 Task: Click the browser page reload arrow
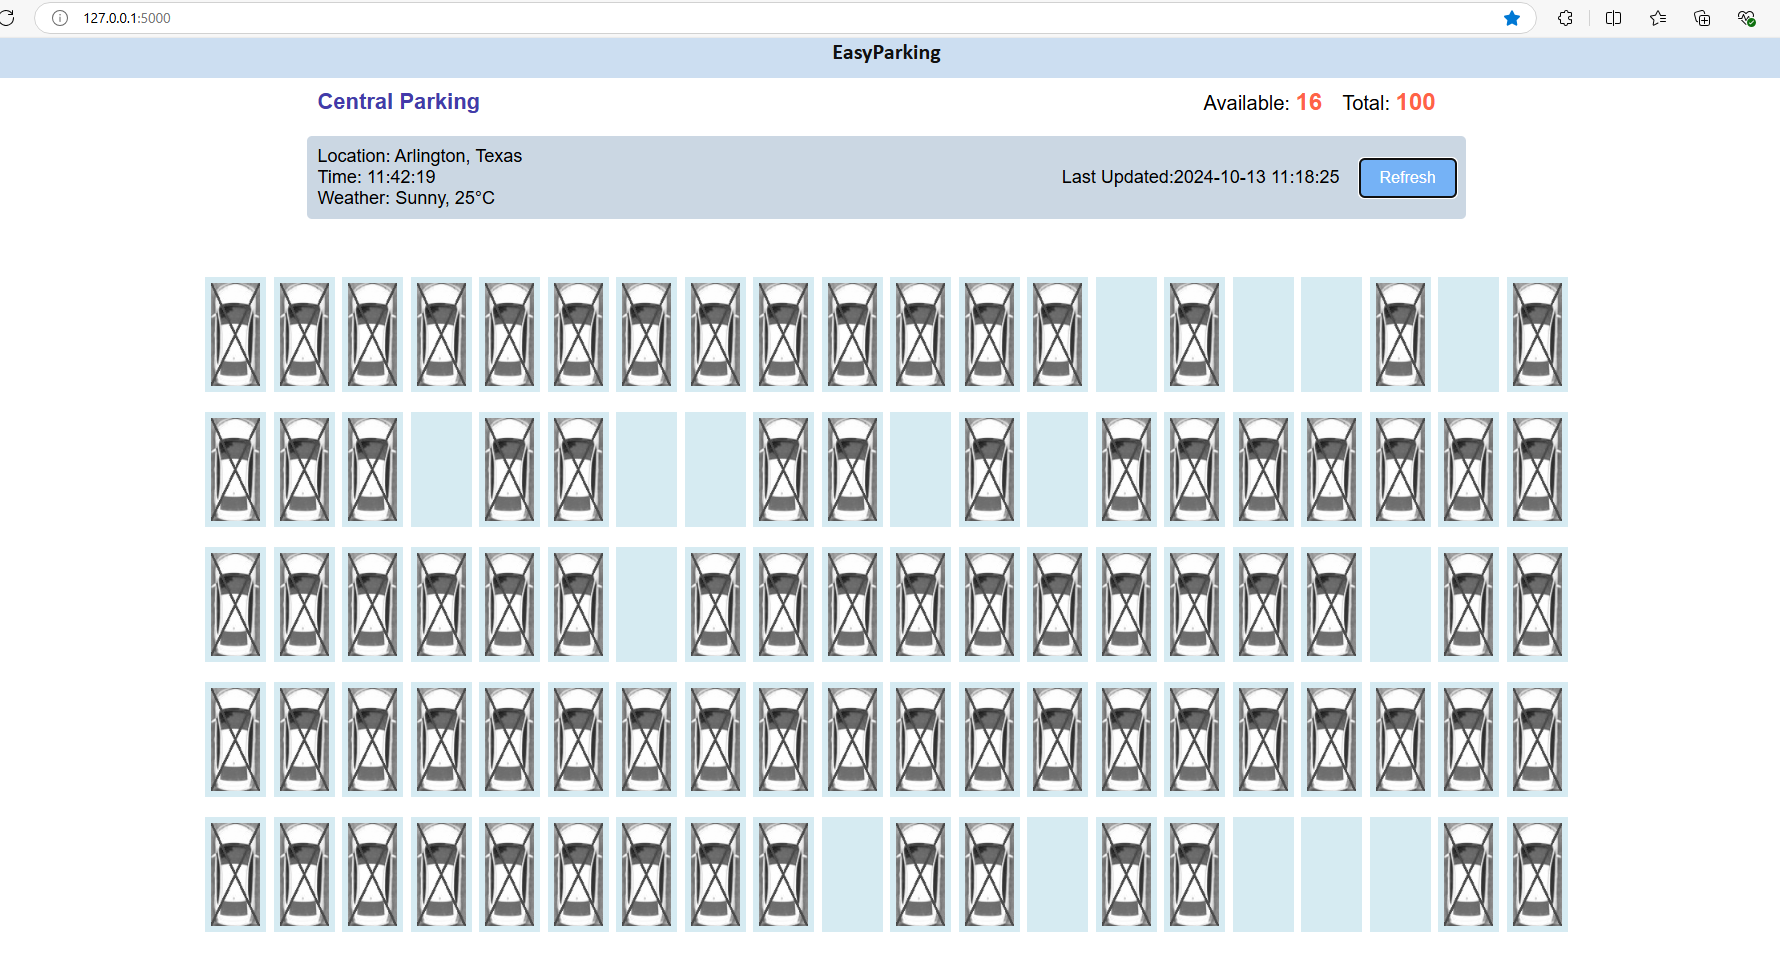pyautogui.click(x=8, y=18)
